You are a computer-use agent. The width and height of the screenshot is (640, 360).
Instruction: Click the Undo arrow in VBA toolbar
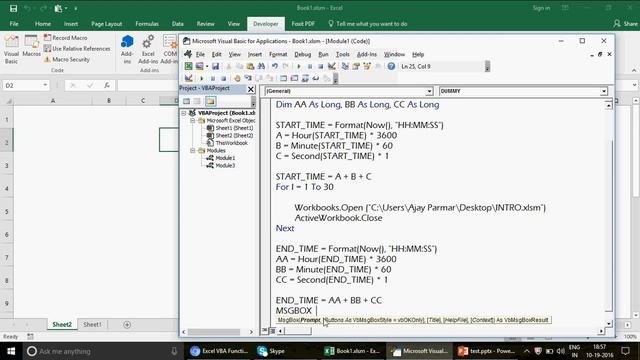pos(275,66)
